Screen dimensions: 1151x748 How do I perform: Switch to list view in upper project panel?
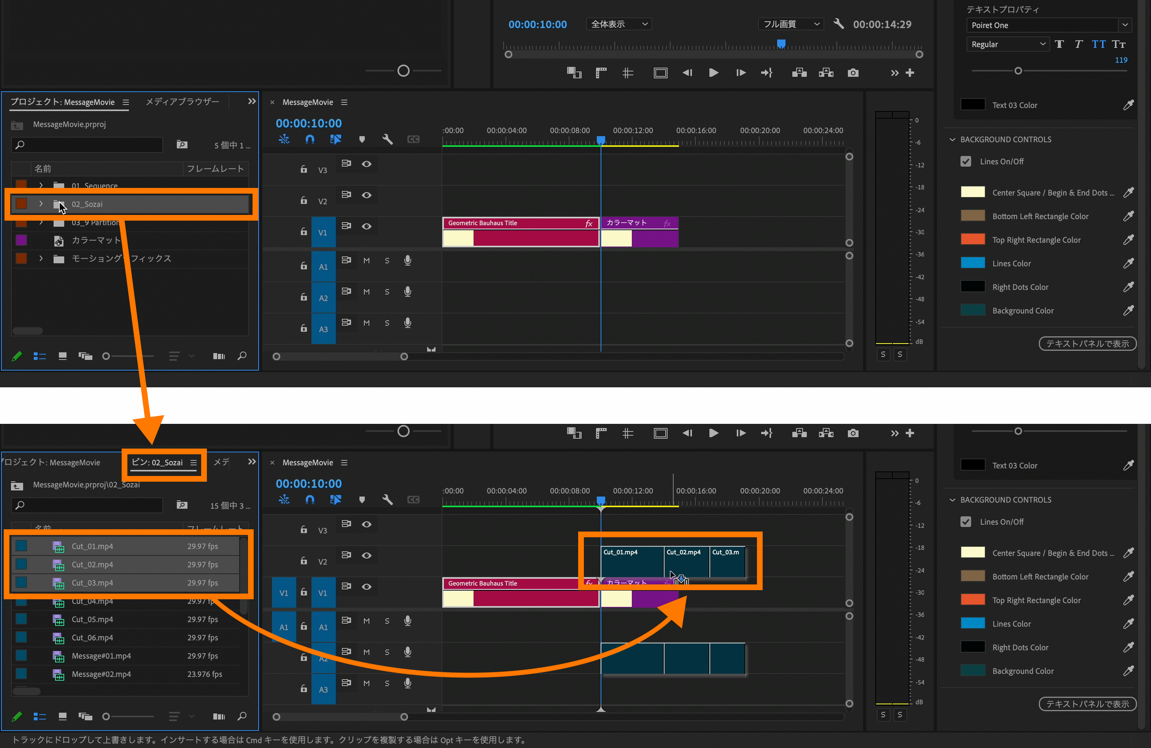click(40, 356)
